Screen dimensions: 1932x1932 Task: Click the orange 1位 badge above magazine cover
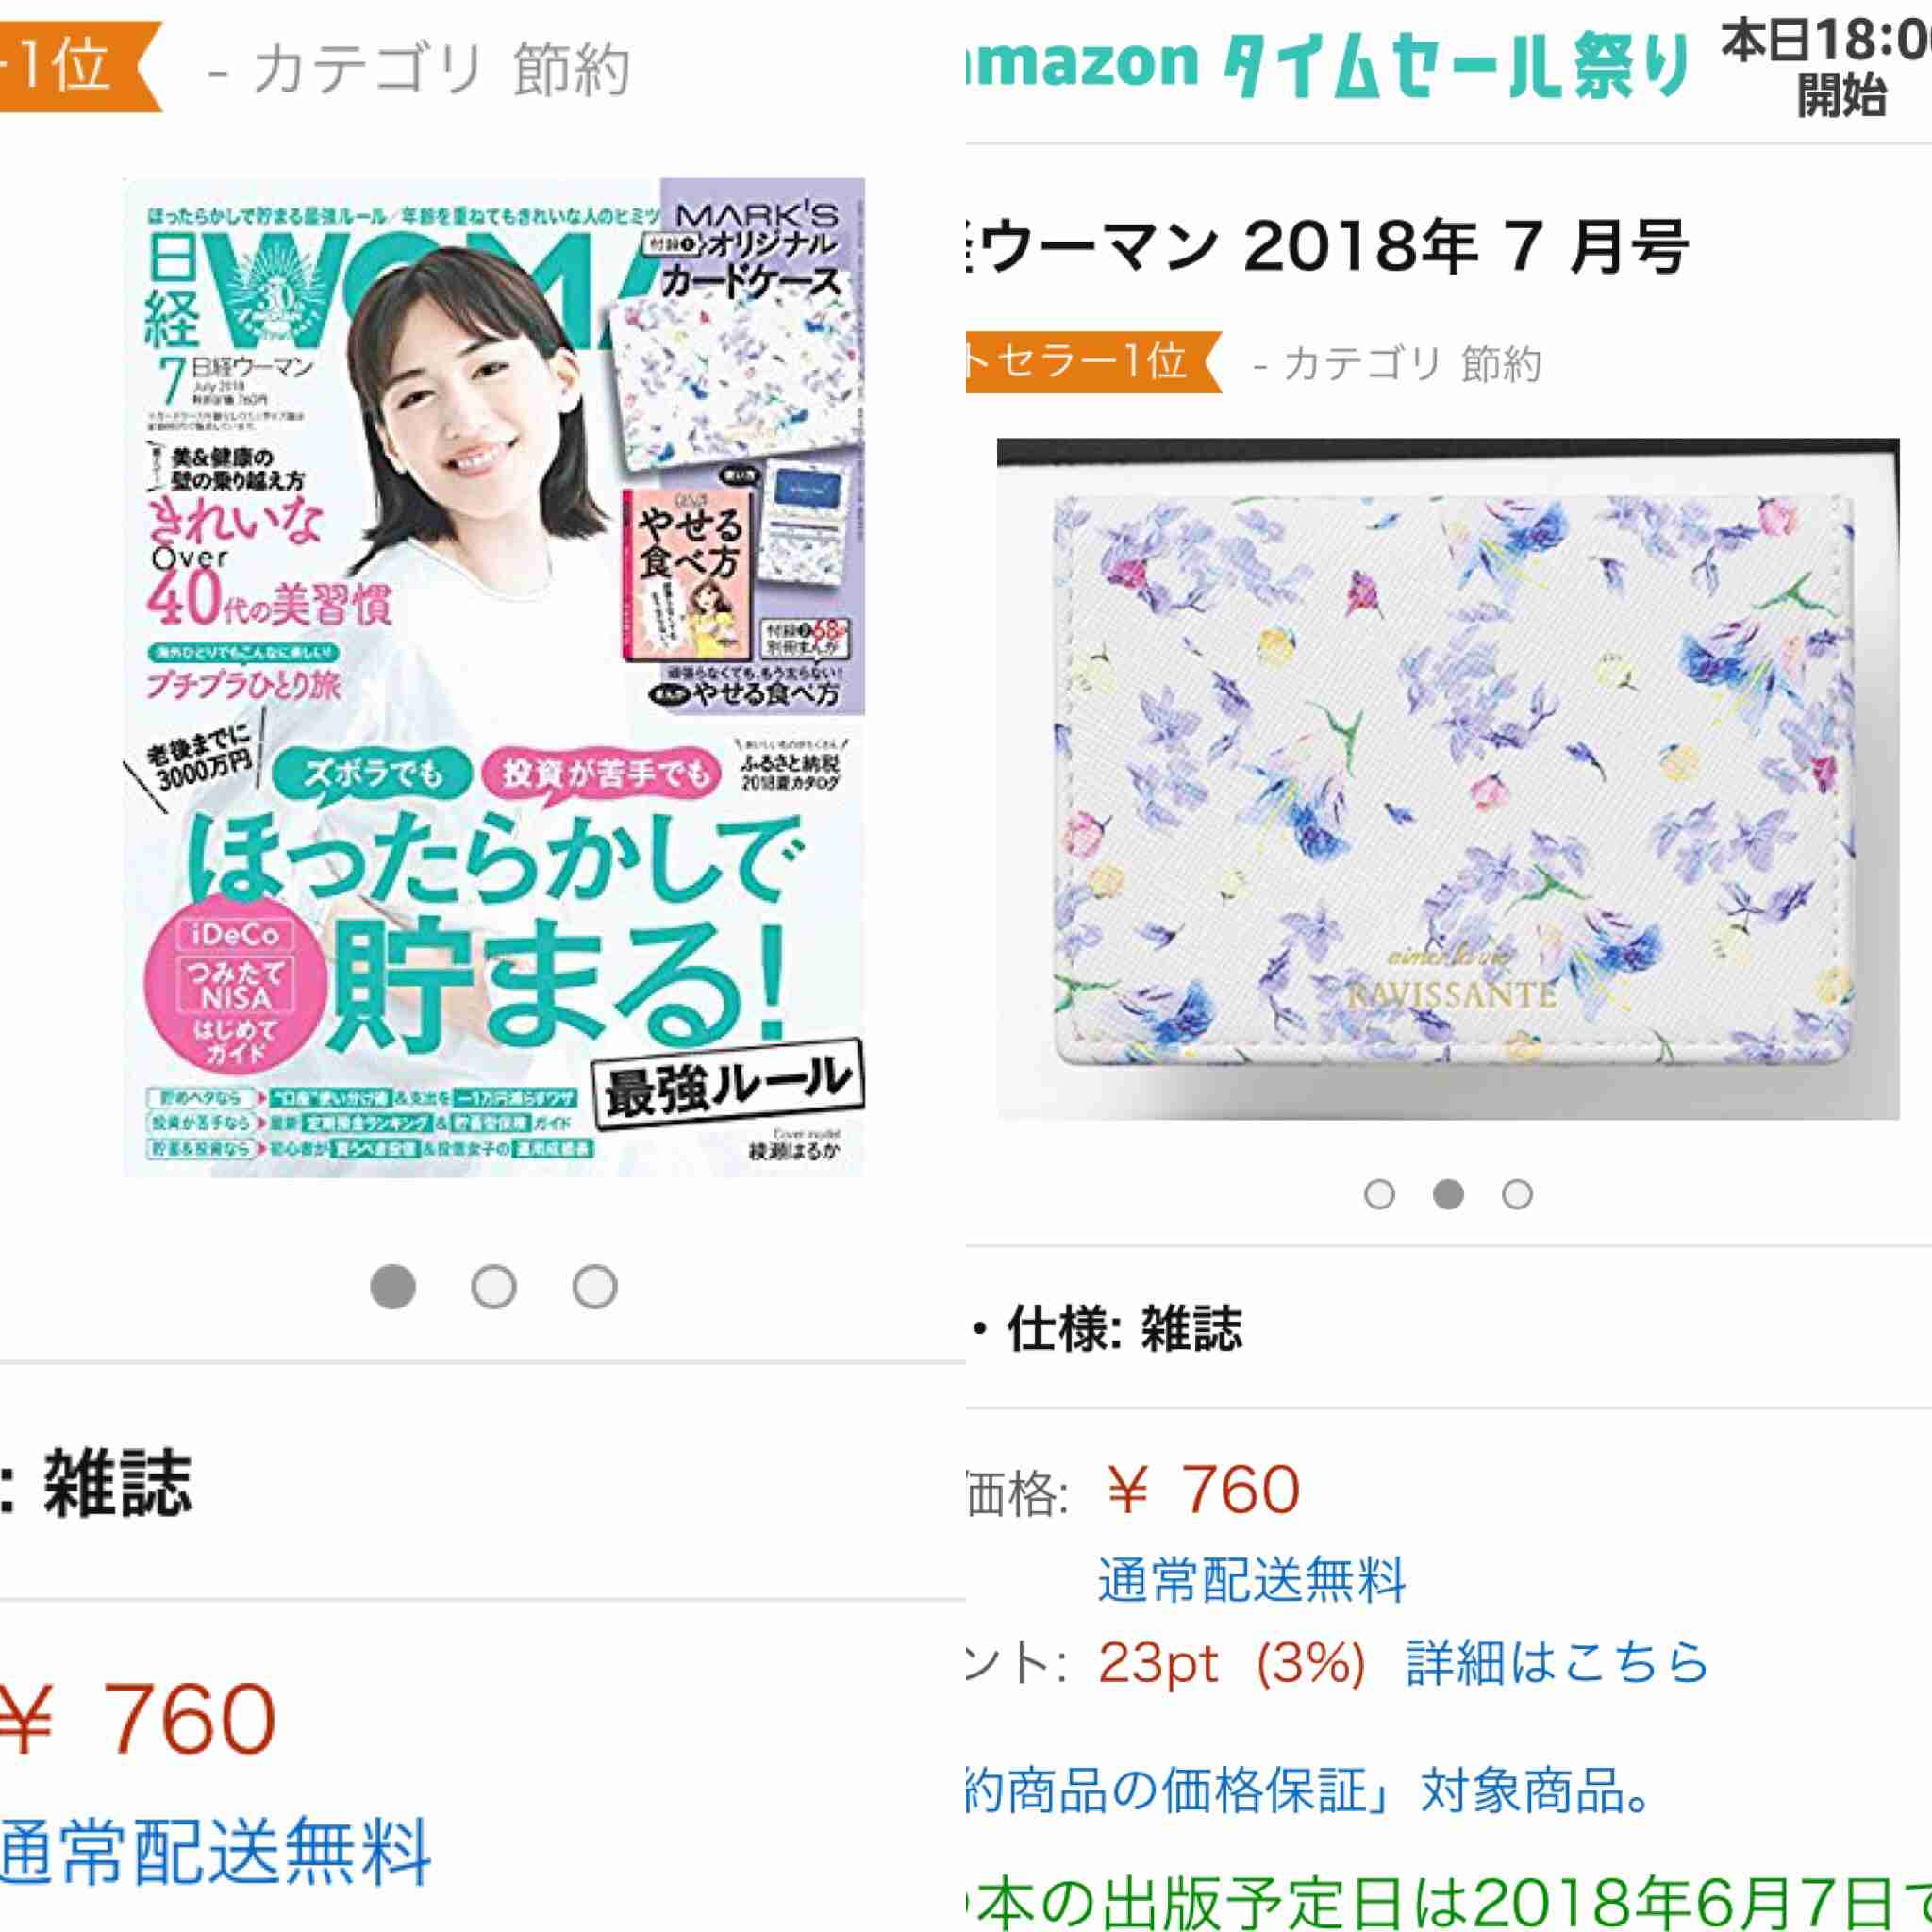[80, 66]
